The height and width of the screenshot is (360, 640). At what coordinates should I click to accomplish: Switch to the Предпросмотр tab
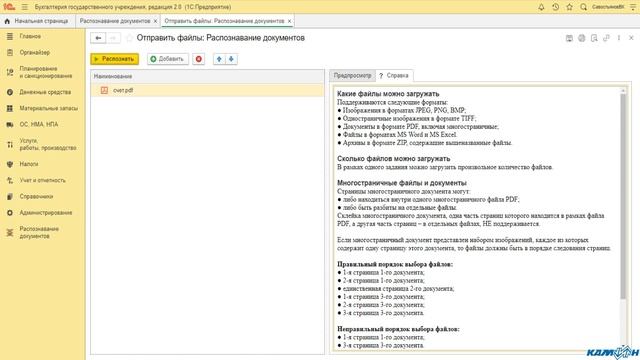(x=352, y=76)
